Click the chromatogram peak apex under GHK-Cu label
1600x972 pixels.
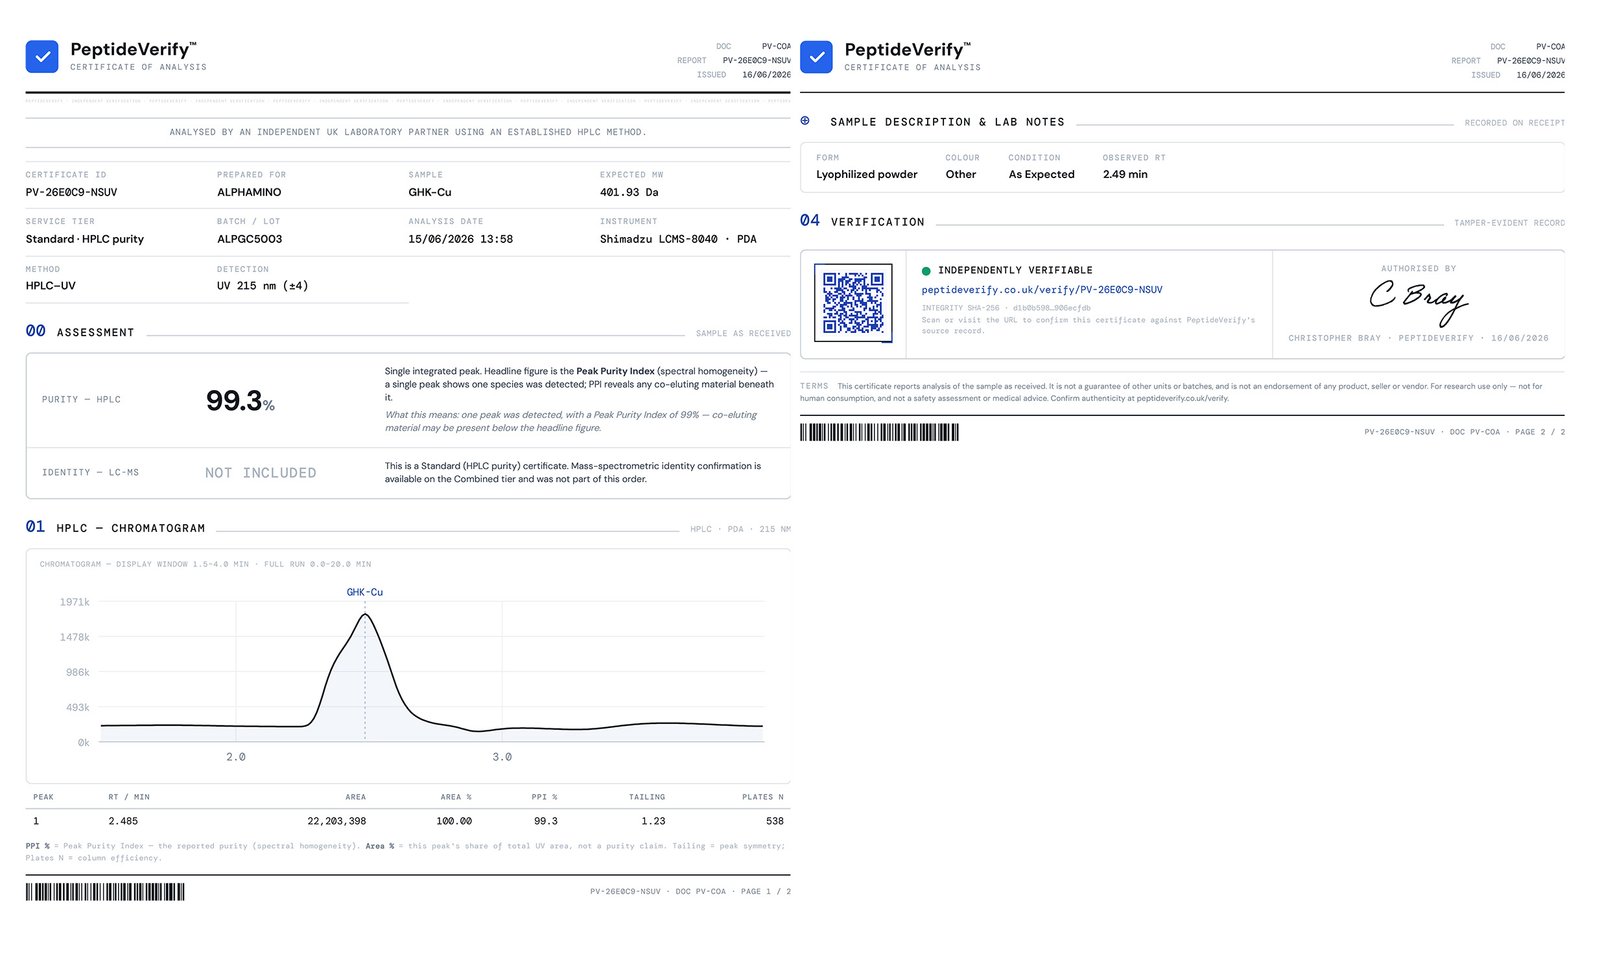click(x=365, y=614)
